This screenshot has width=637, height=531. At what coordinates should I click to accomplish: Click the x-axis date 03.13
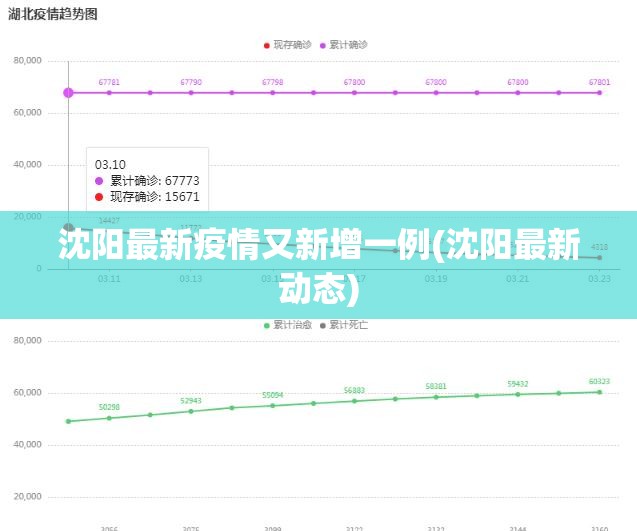pos(191,279)
